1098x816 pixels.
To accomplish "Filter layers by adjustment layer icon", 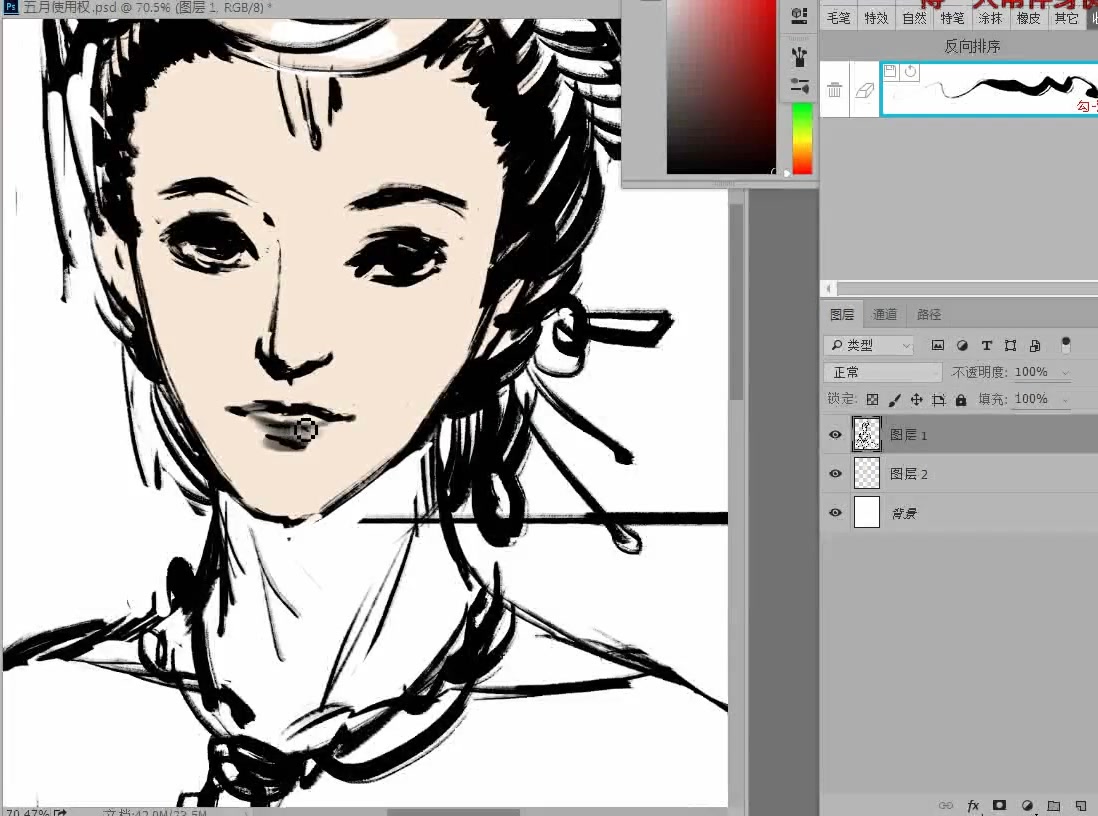I will [x=962, y=345].
